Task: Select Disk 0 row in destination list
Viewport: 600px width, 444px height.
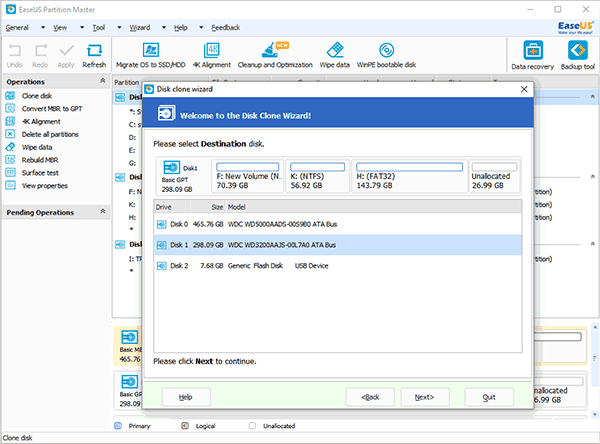Action: click(x=338, y=224)
